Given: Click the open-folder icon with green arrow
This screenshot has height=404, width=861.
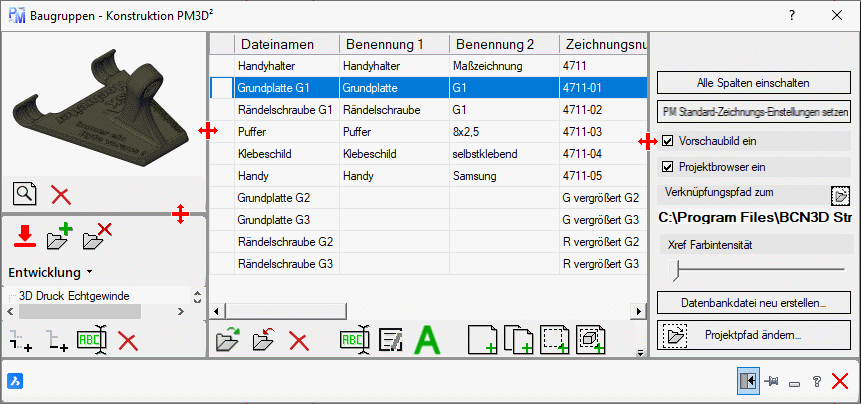Looking at the screenshot, I should coord(229,339).
